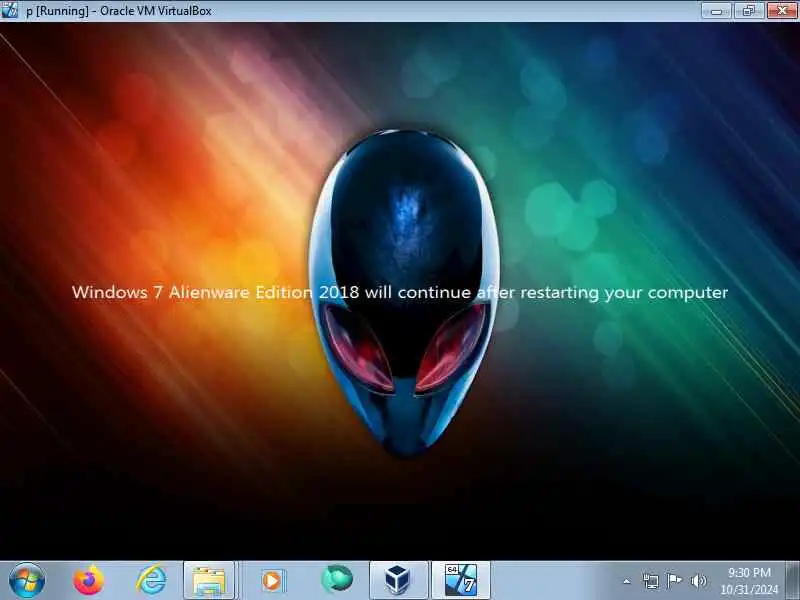Open the VirtualBox cube taskbar icon
Image resolution: width=800 pixels, height=600 pixels.
[x=398, y=581]
